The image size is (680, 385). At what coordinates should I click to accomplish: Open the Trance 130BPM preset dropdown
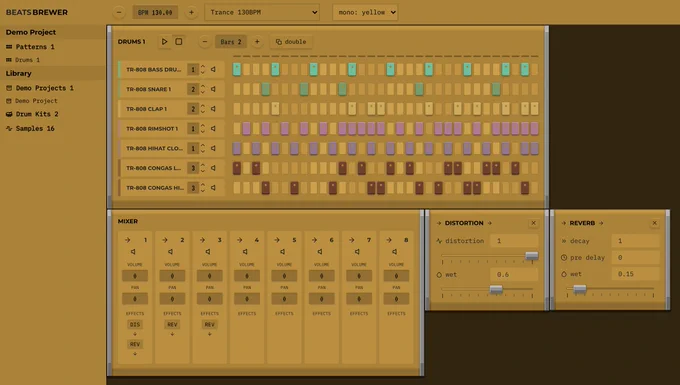pyautogui.click(x=262, y=13)
